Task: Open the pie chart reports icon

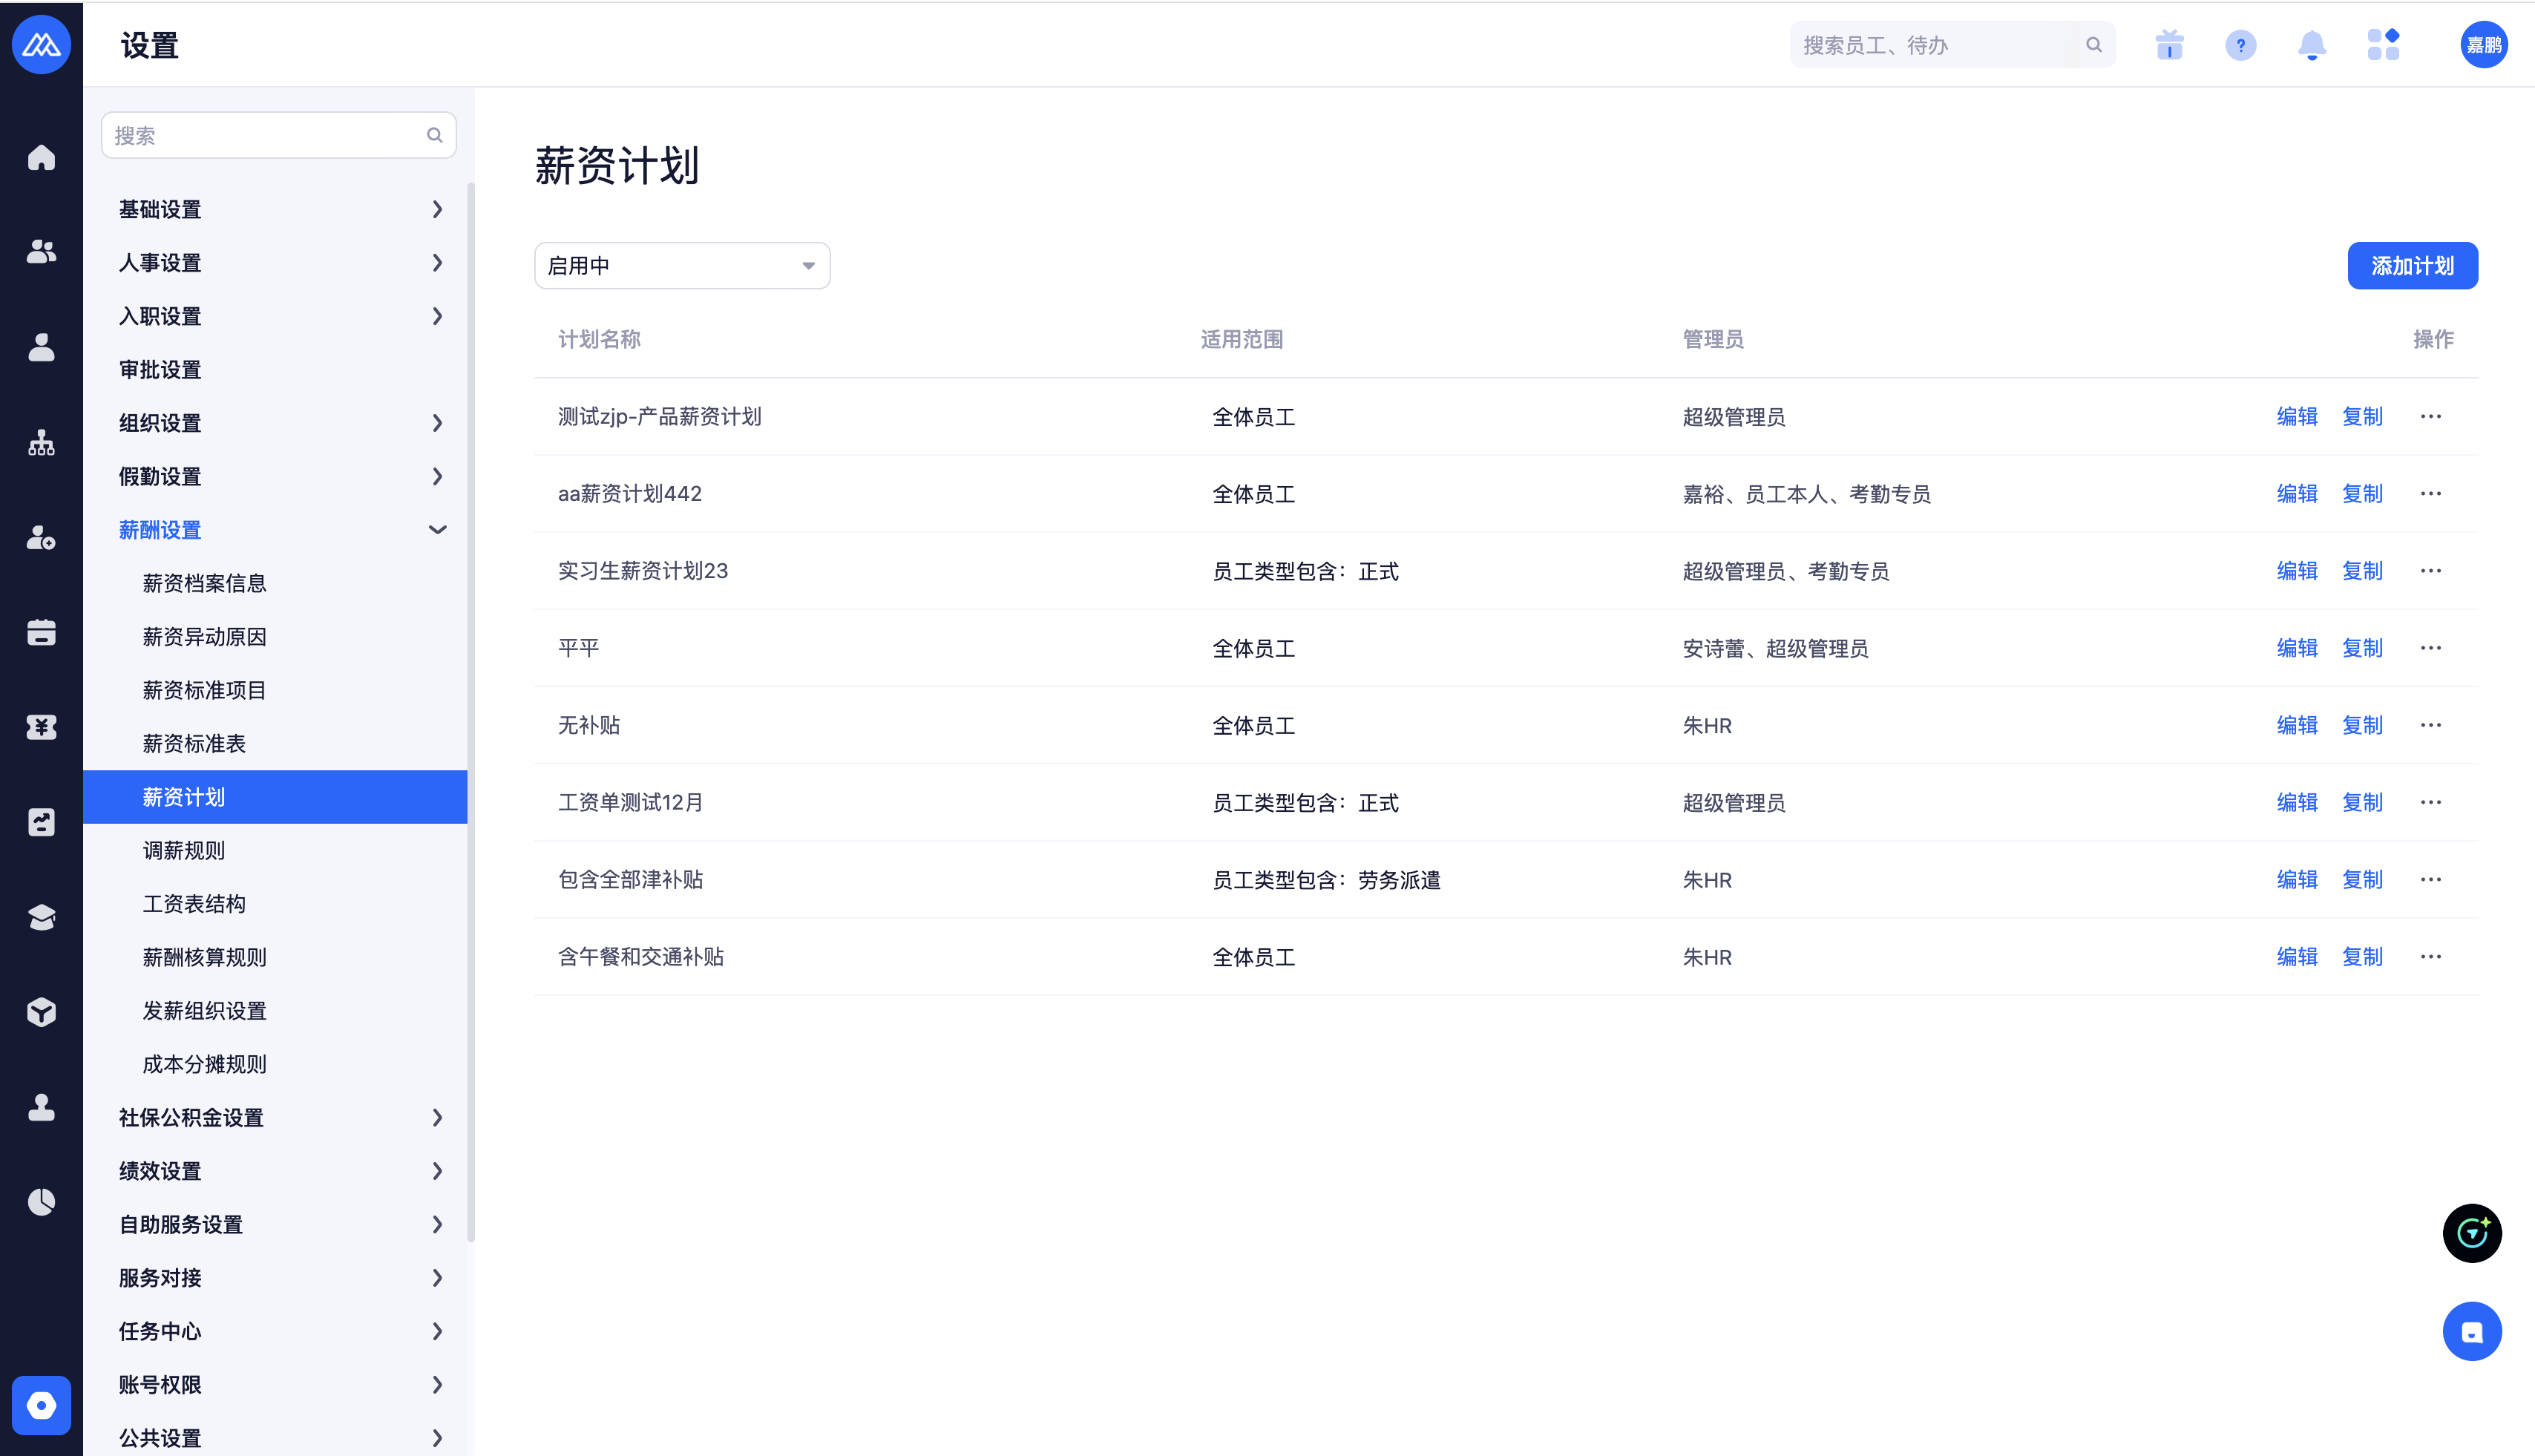Action: (x=41, y=1202)
